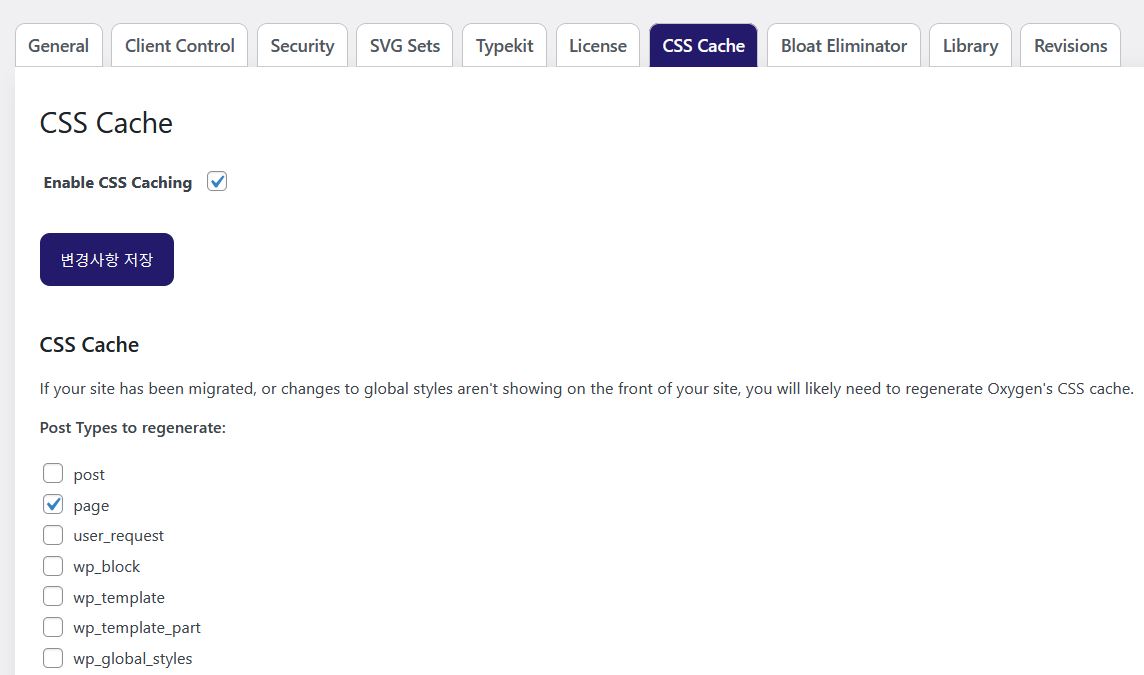Enable the user_request checkbox
Image resolution: width=1144 pixels, height=675 pixels.
pos(53,535)
